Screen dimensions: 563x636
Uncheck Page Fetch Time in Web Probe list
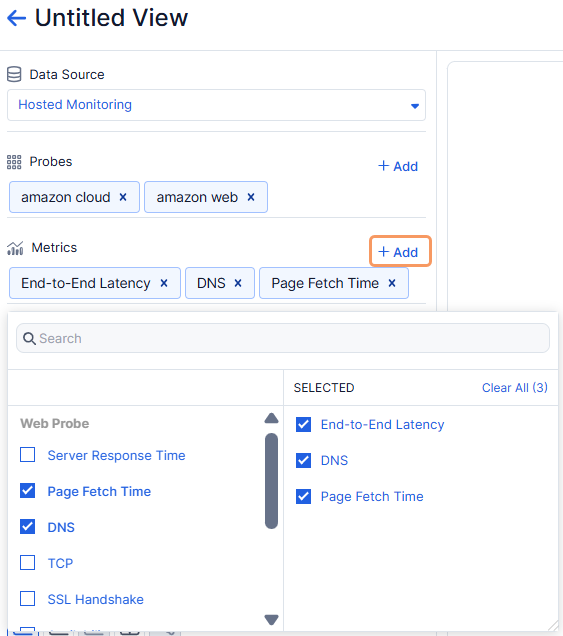[28, 491]
